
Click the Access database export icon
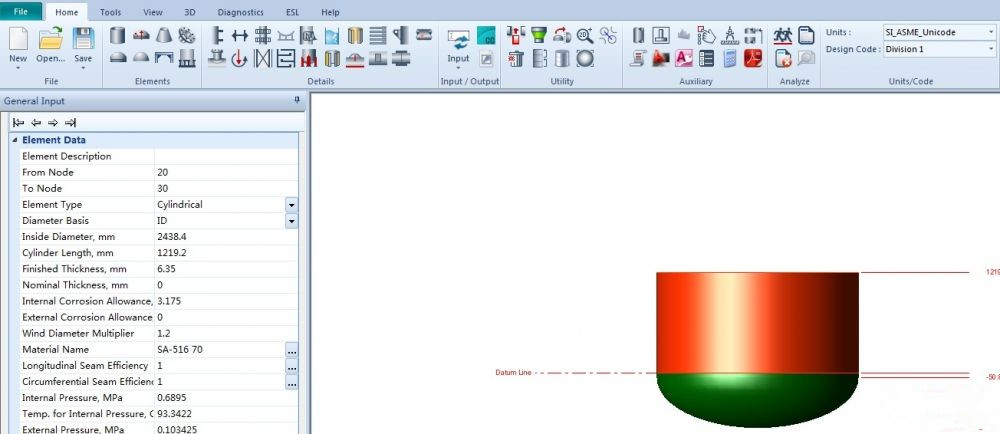point(684,59)
